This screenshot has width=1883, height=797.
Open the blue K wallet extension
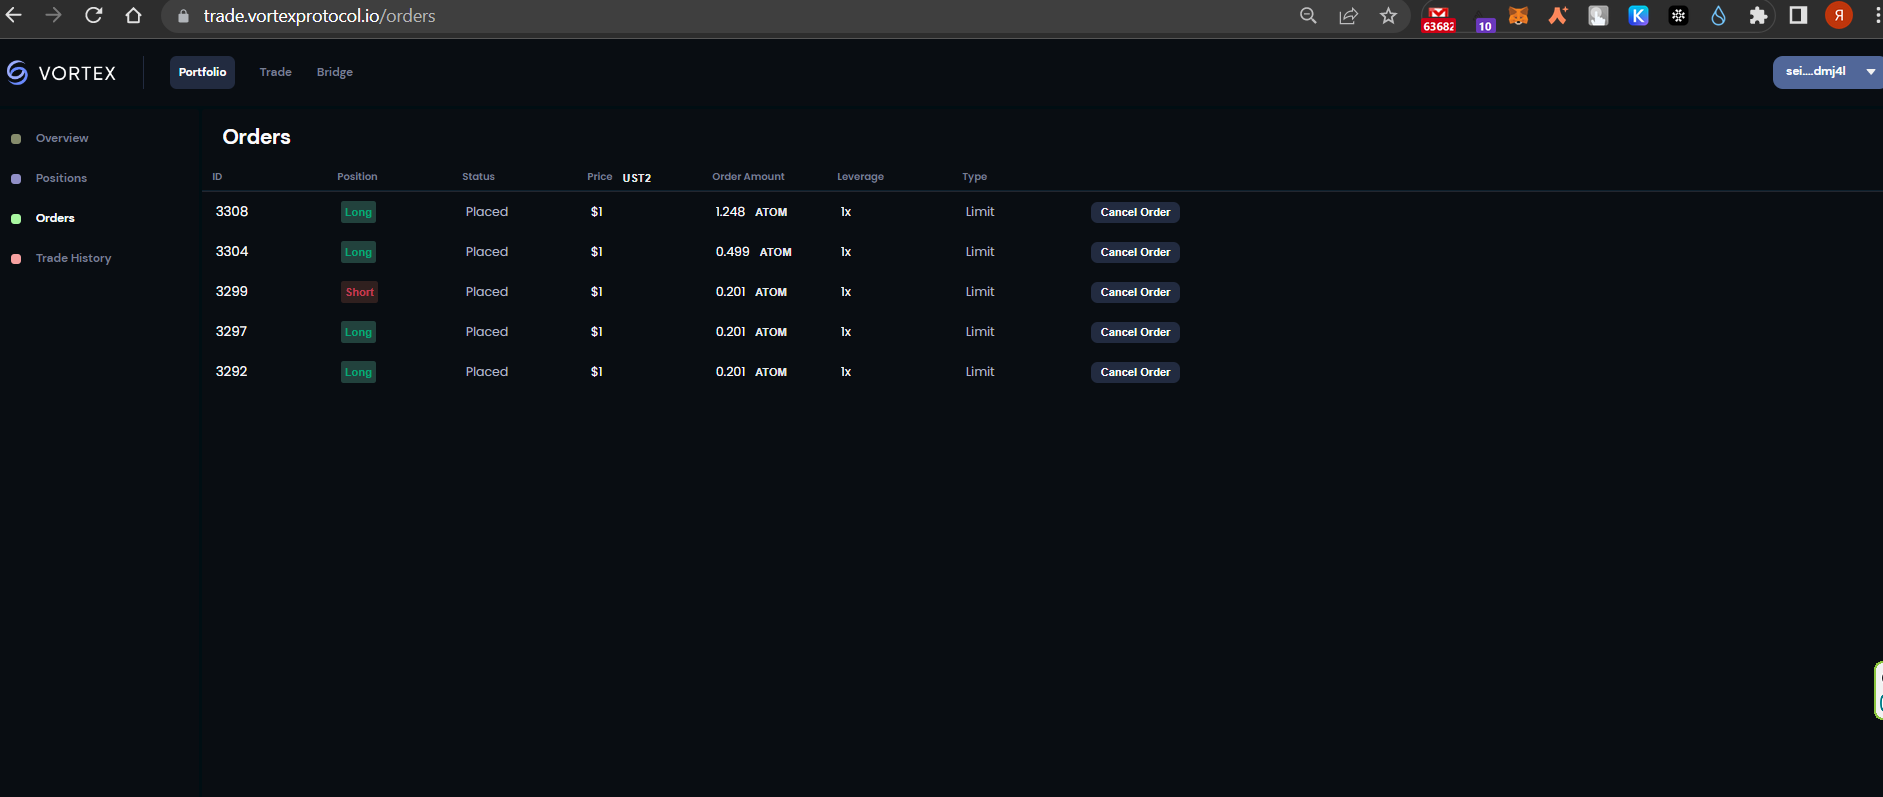(x=1638, y=15)
